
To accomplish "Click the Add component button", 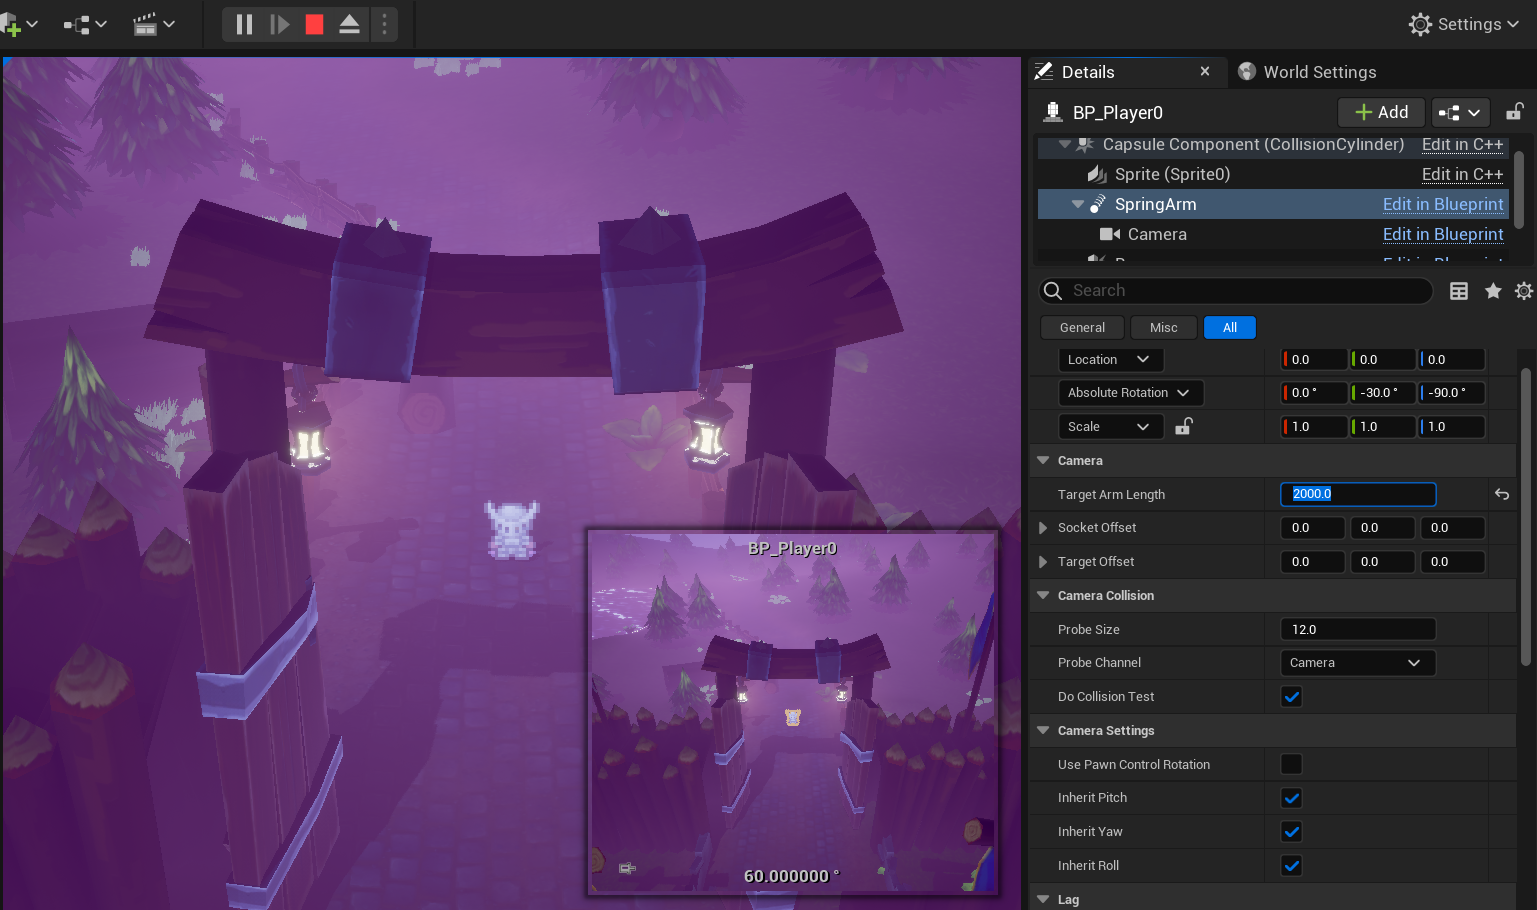I will point(1381,112).
